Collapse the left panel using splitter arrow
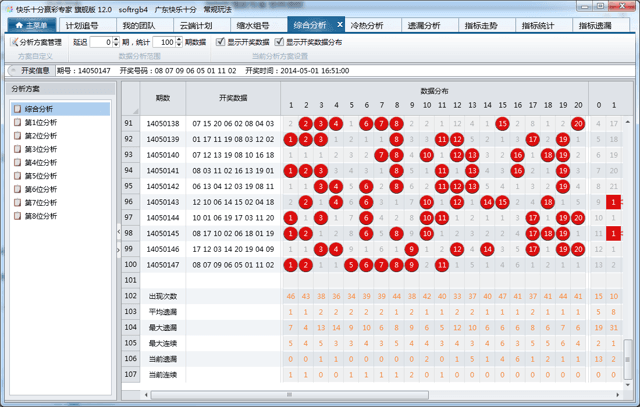This screenshot has width=640, height=407. click(118, 232)
